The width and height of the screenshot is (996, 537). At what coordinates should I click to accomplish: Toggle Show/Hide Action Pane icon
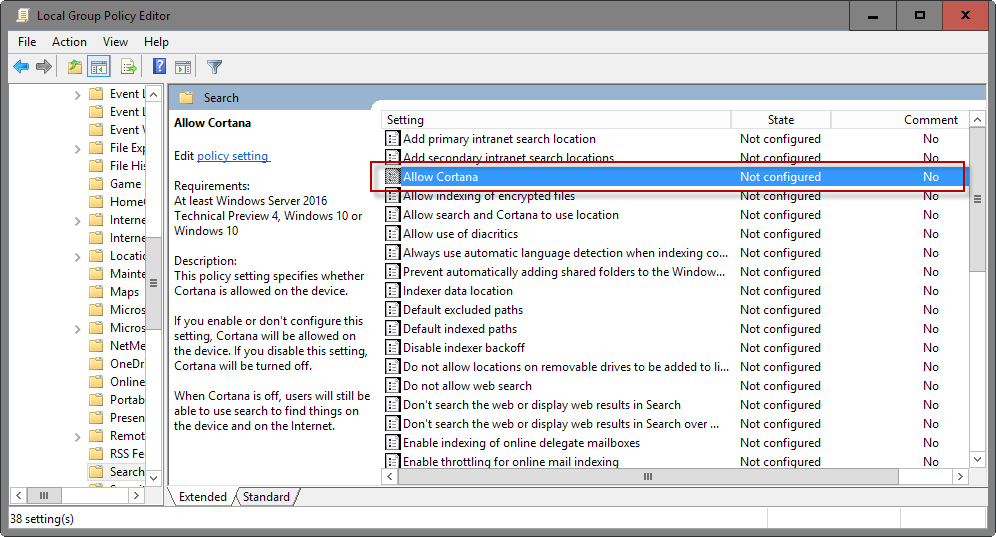(x=184, y=67)
